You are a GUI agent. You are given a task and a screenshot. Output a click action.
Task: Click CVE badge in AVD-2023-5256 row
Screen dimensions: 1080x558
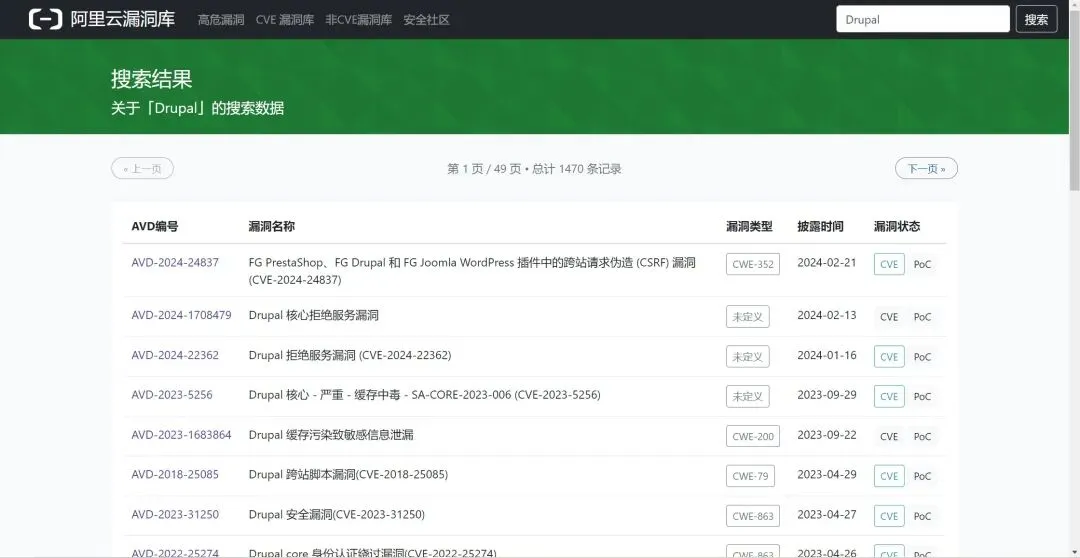[889, 397]
